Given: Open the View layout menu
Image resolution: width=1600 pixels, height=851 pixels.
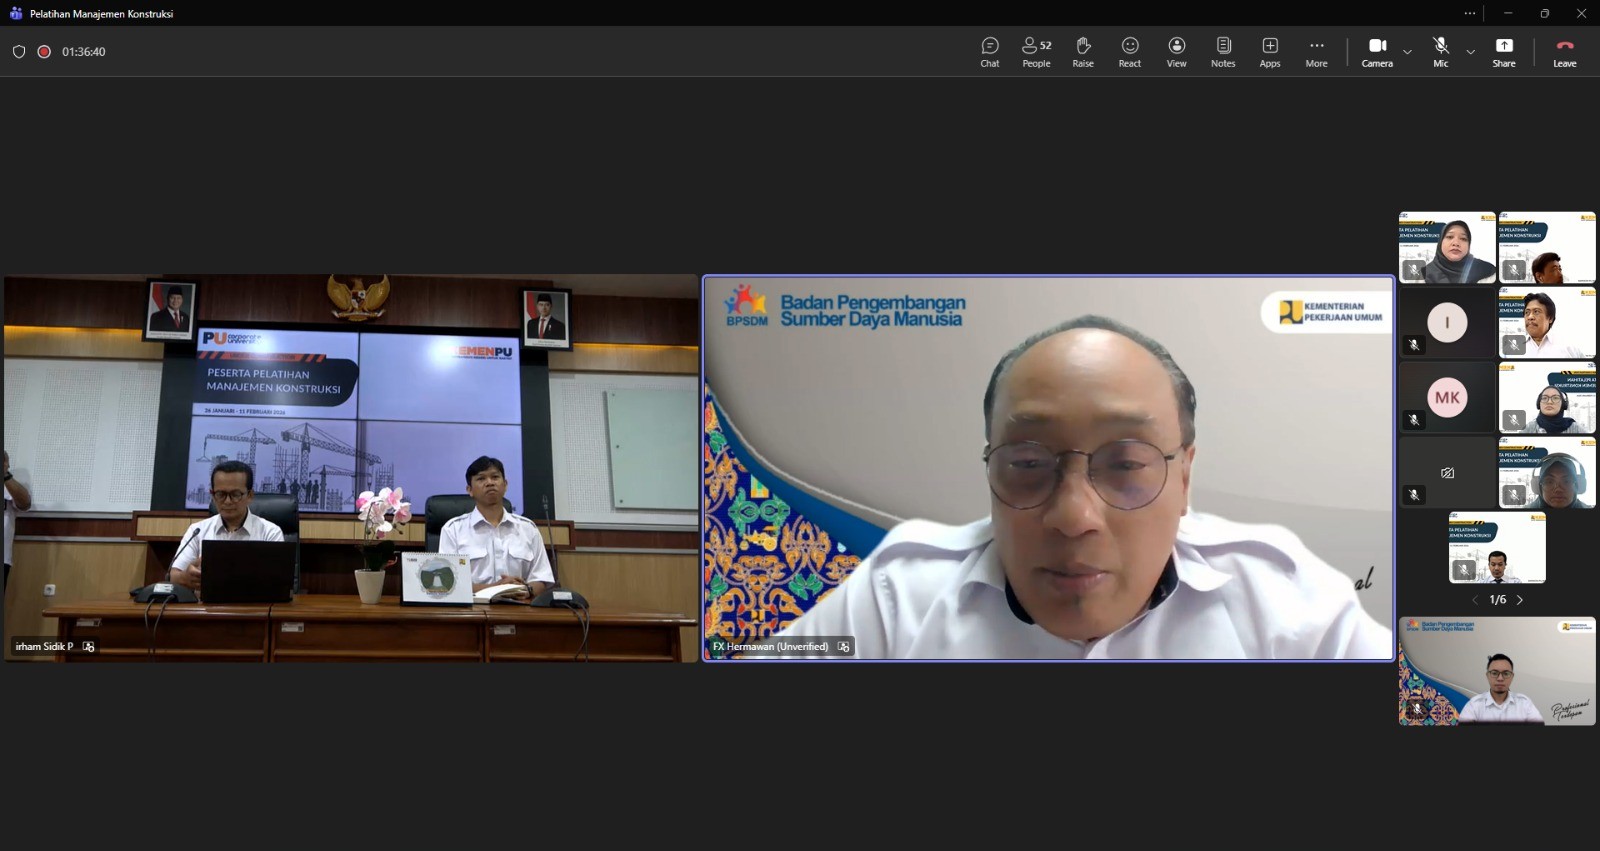Looking at the screenshot, I should point(1176,52).
